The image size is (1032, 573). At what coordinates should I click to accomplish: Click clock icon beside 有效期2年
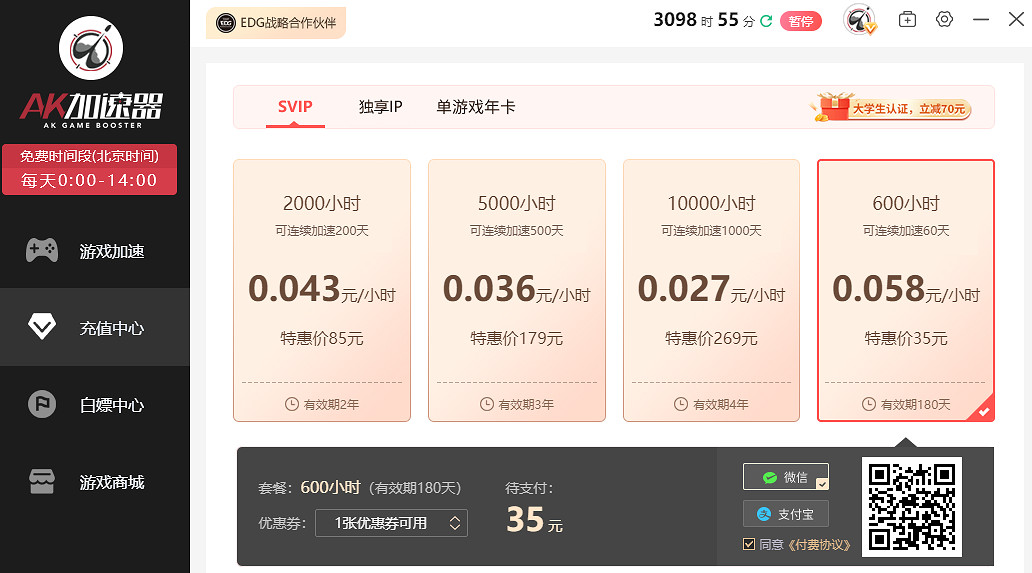292,404
